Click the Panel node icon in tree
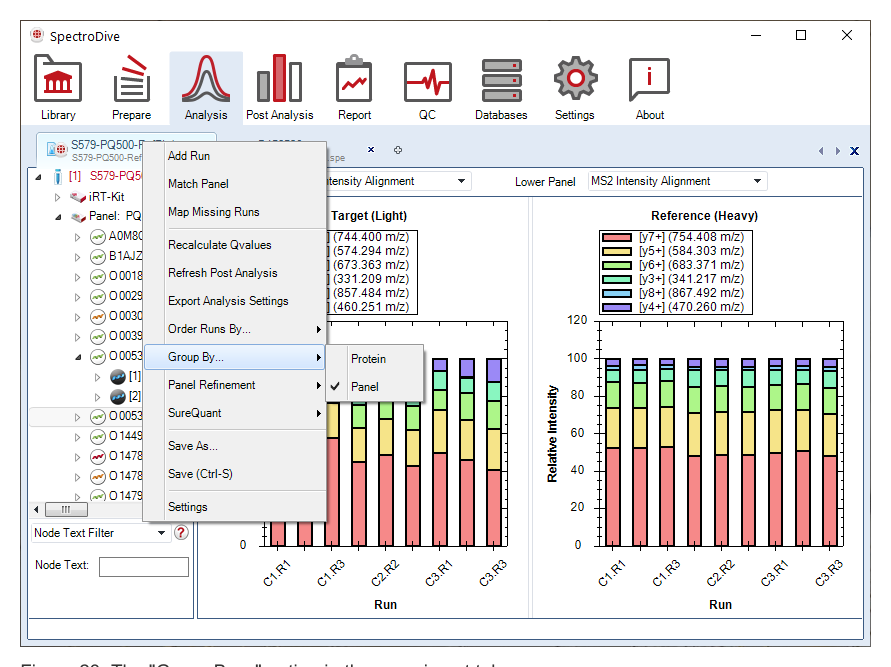Image resolution: width=891 pixels, height=667 pixels. pos(78,216)
